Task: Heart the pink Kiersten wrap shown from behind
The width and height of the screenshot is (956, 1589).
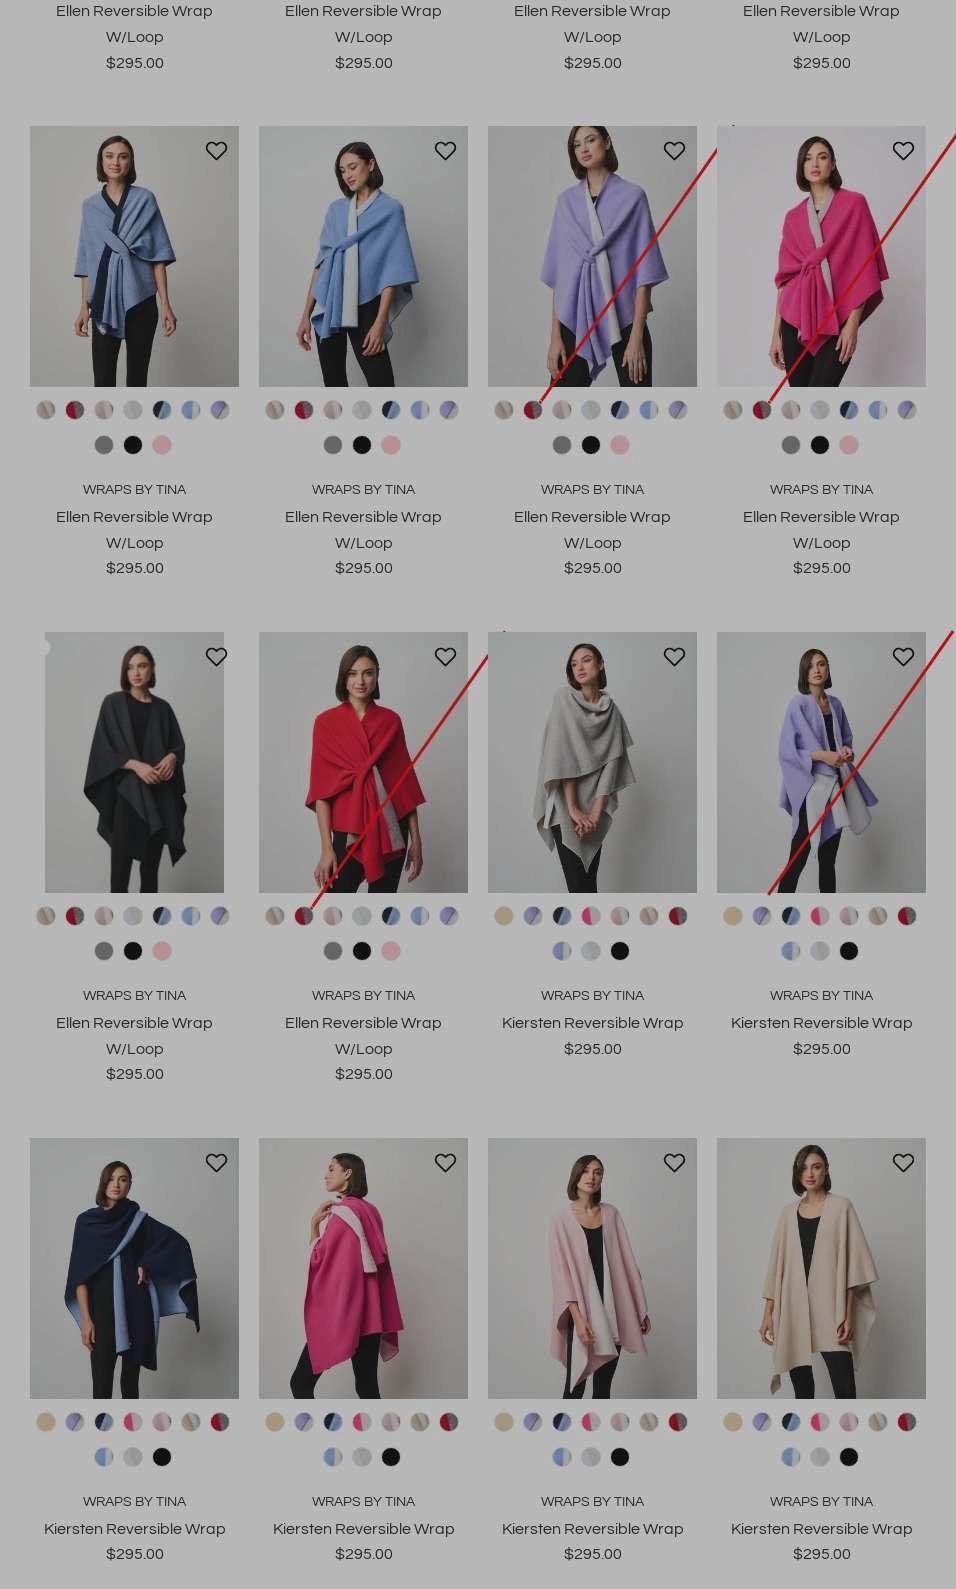Action: (x=445, y=1163)
